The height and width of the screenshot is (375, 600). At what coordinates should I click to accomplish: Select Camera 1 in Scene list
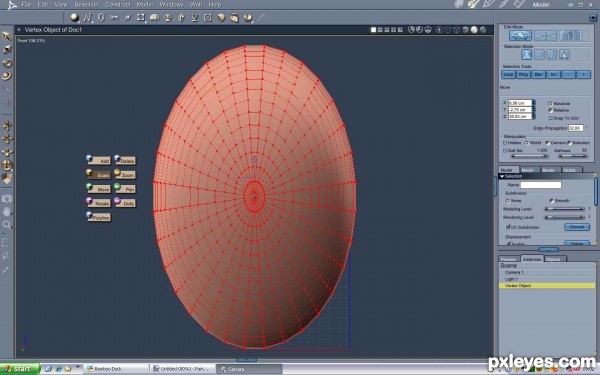547,272
